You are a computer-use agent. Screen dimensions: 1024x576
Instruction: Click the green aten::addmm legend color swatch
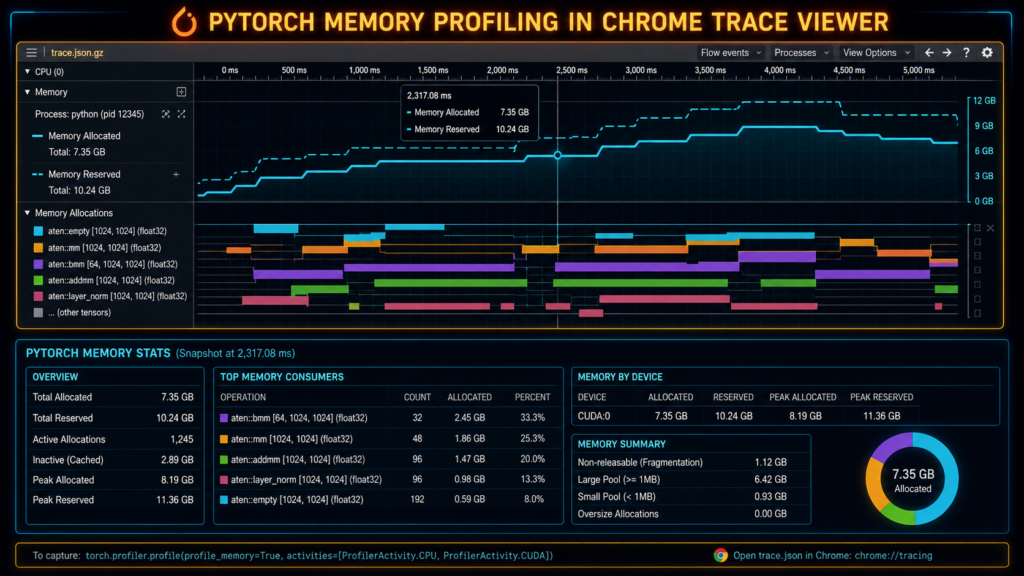[x=38, y=280]
